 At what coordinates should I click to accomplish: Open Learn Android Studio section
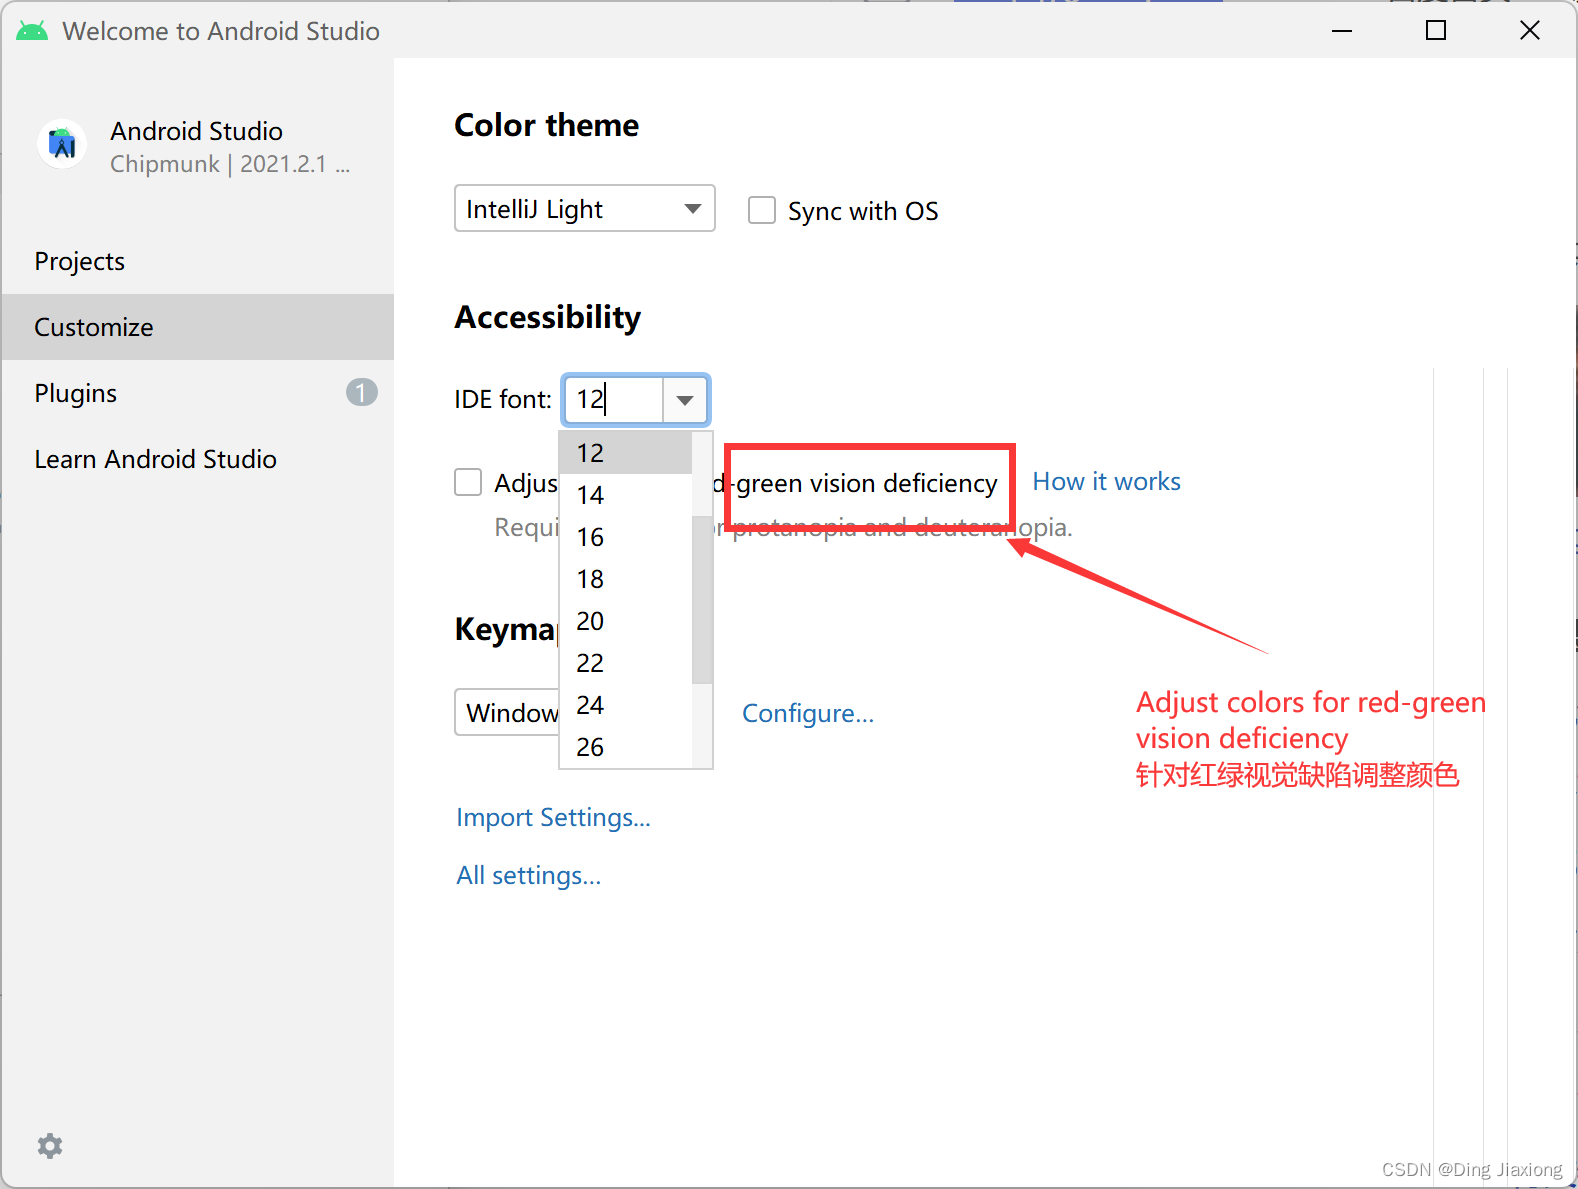(x=198, y=459)
